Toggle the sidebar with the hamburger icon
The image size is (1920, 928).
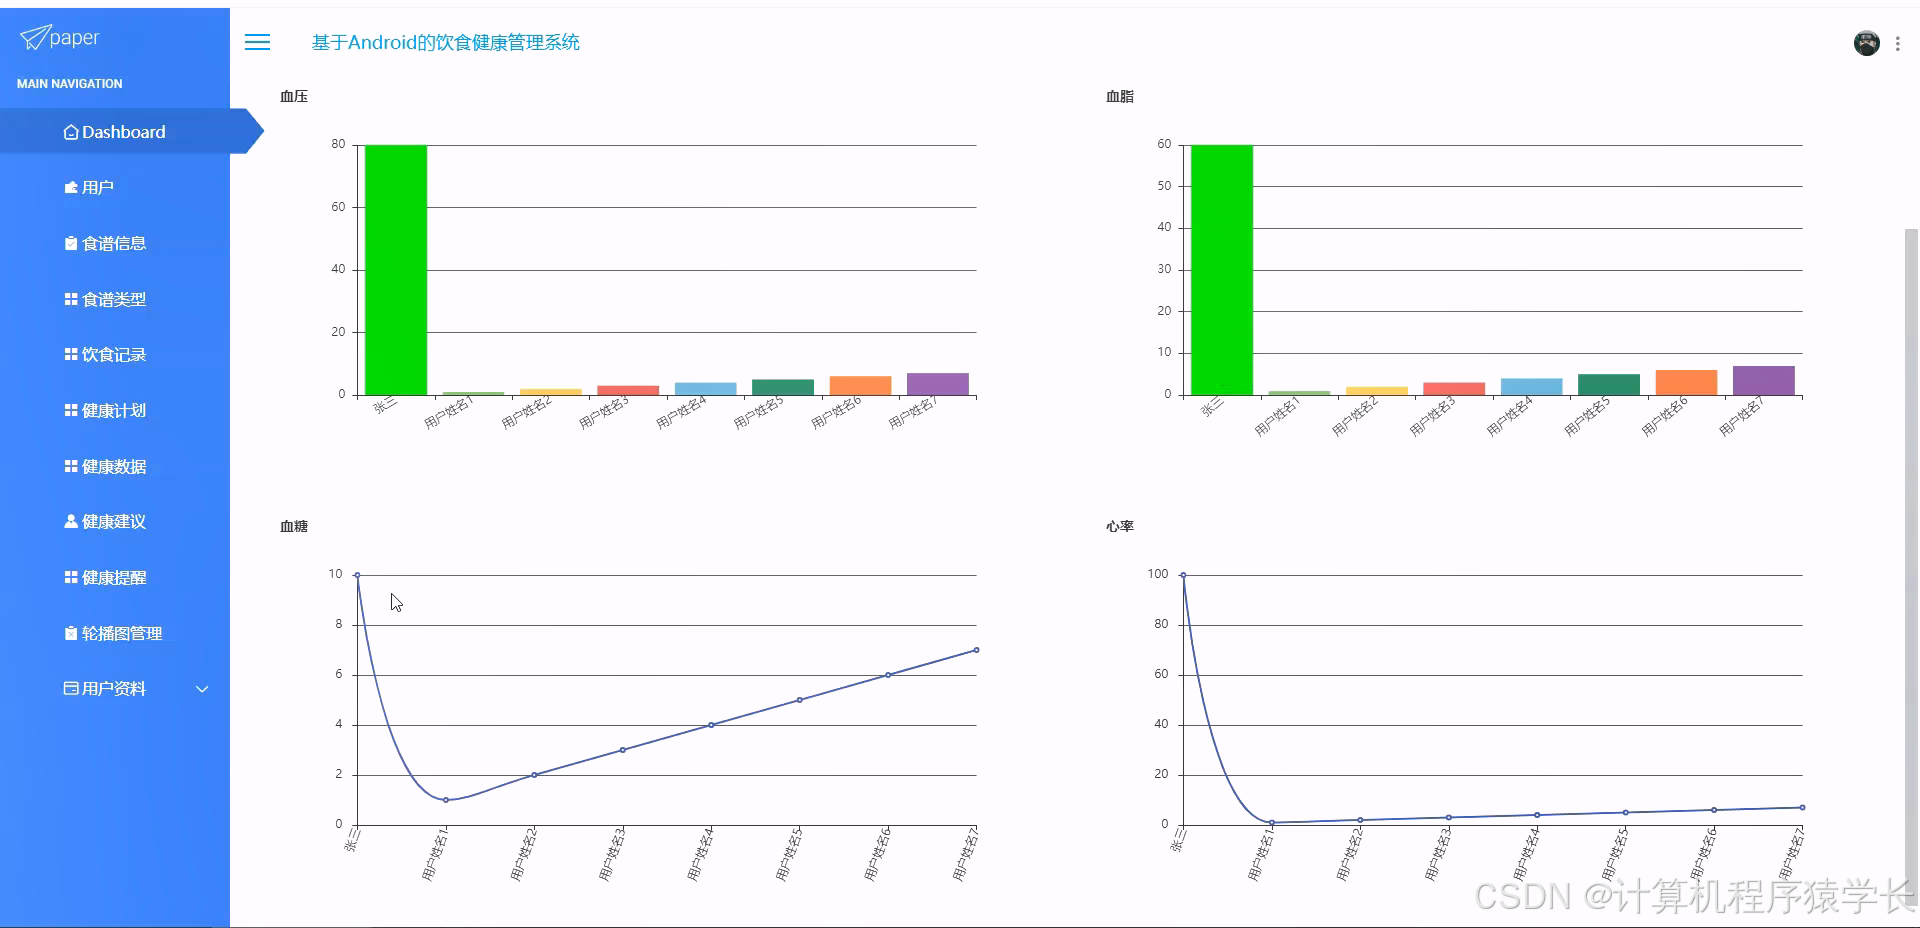click(258, 42)
